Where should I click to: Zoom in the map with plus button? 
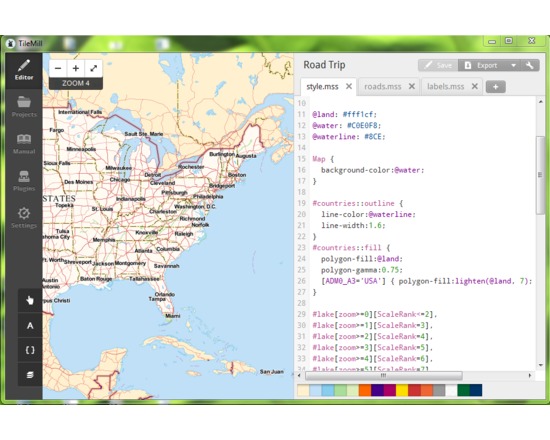(x=76, y=68)
